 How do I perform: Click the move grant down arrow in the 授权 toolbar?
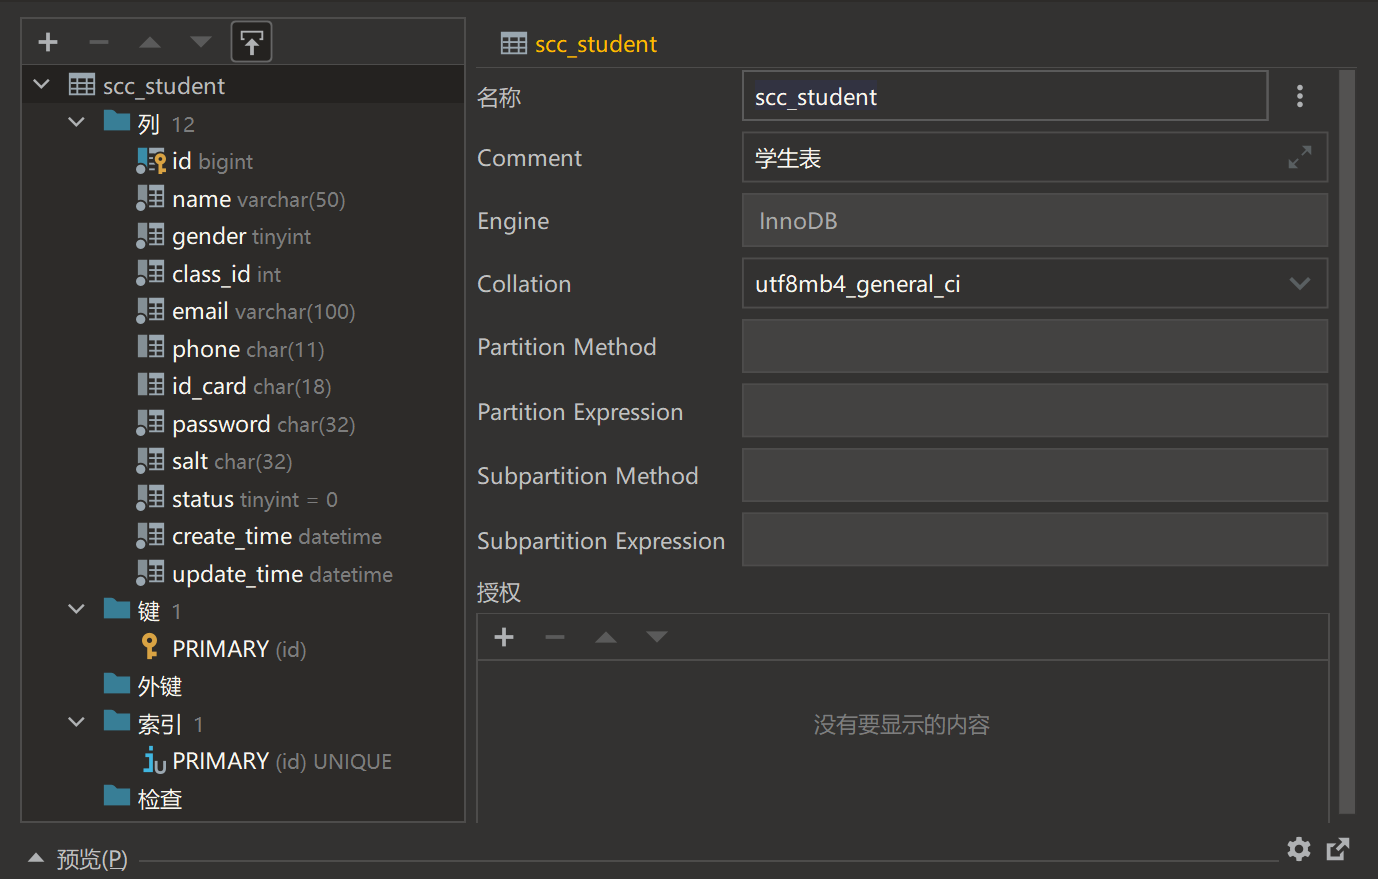[x=657, y=637]
